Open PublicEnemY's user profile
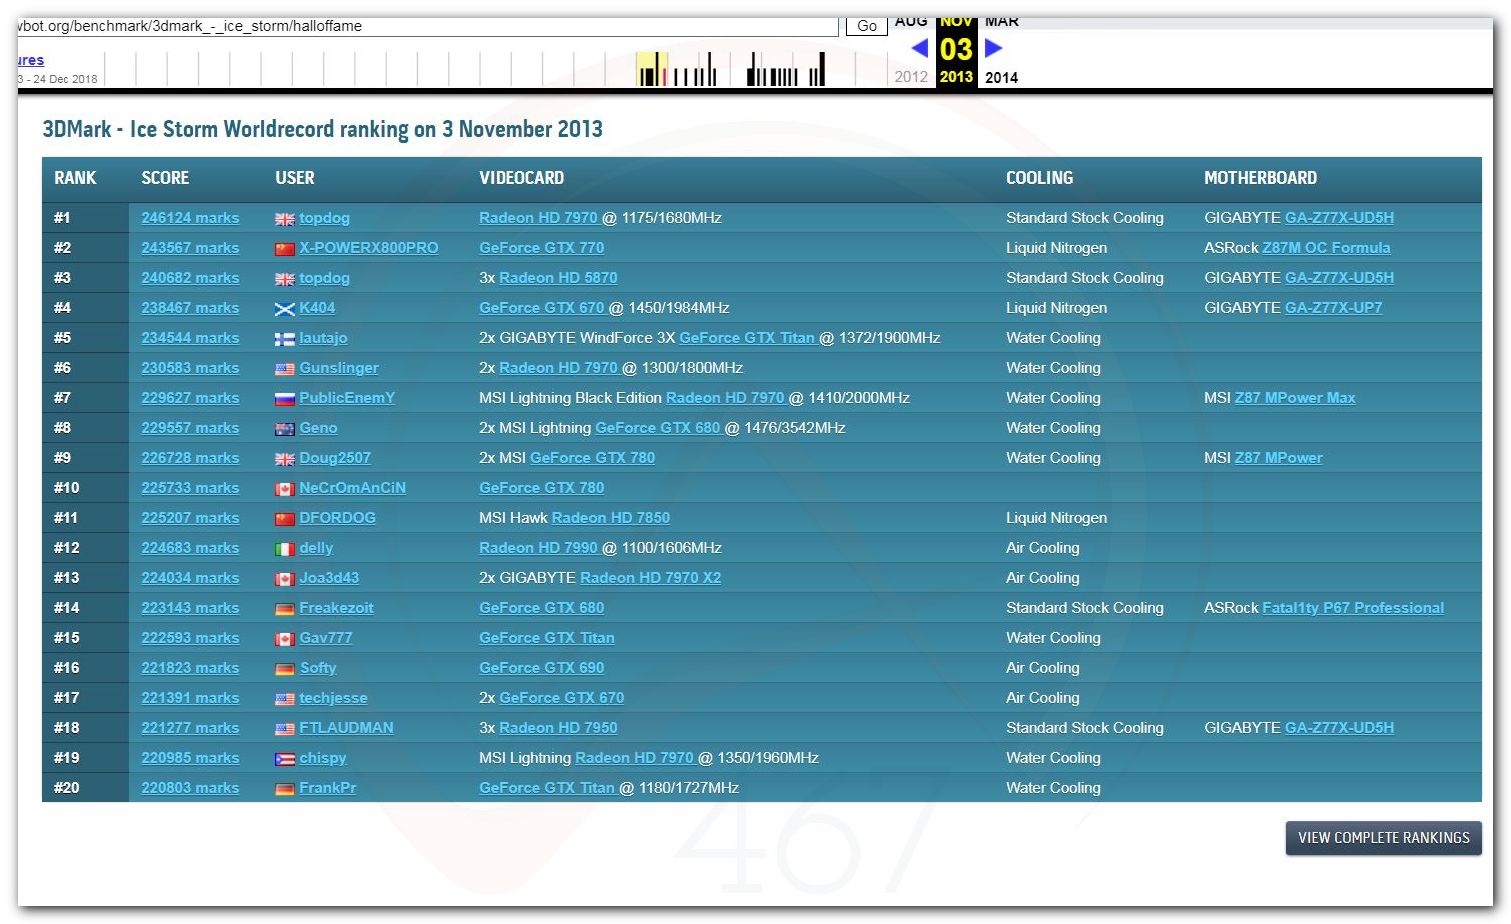The width and height of the screenshot is (1511, 924). pos(347,398)
